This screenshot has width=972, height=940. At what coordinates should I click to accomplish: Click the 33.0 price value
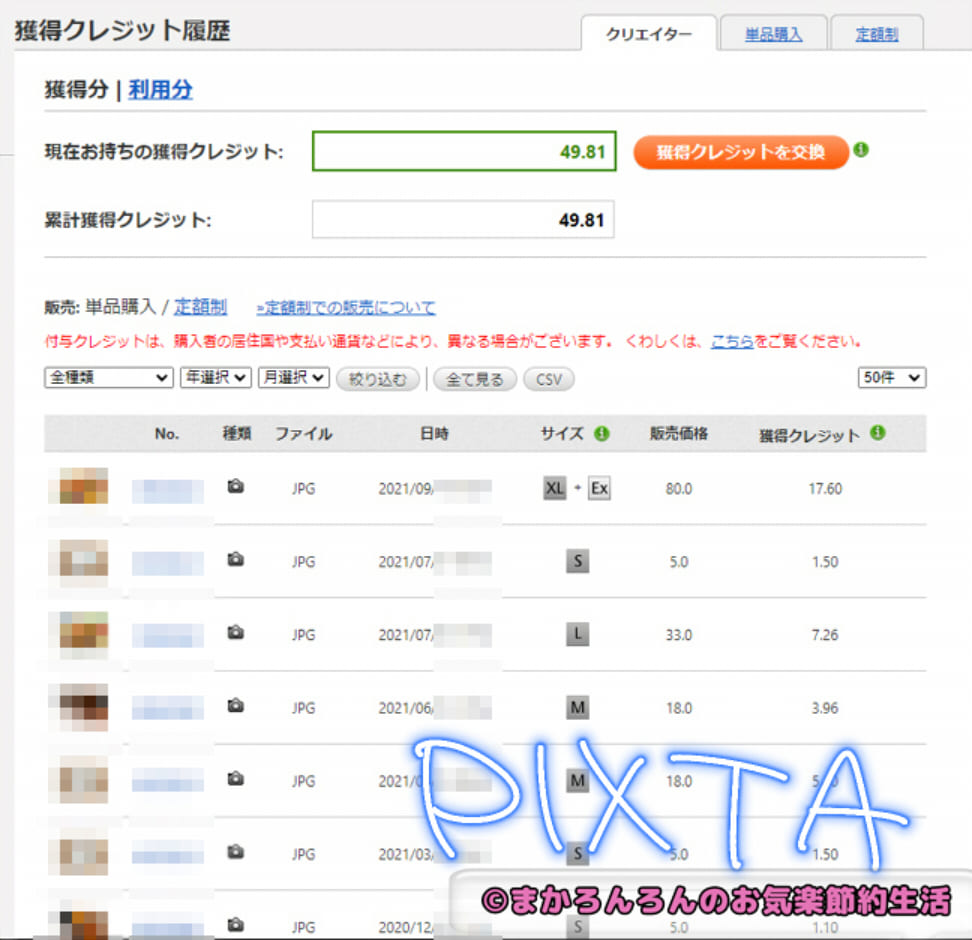[679, 635]
